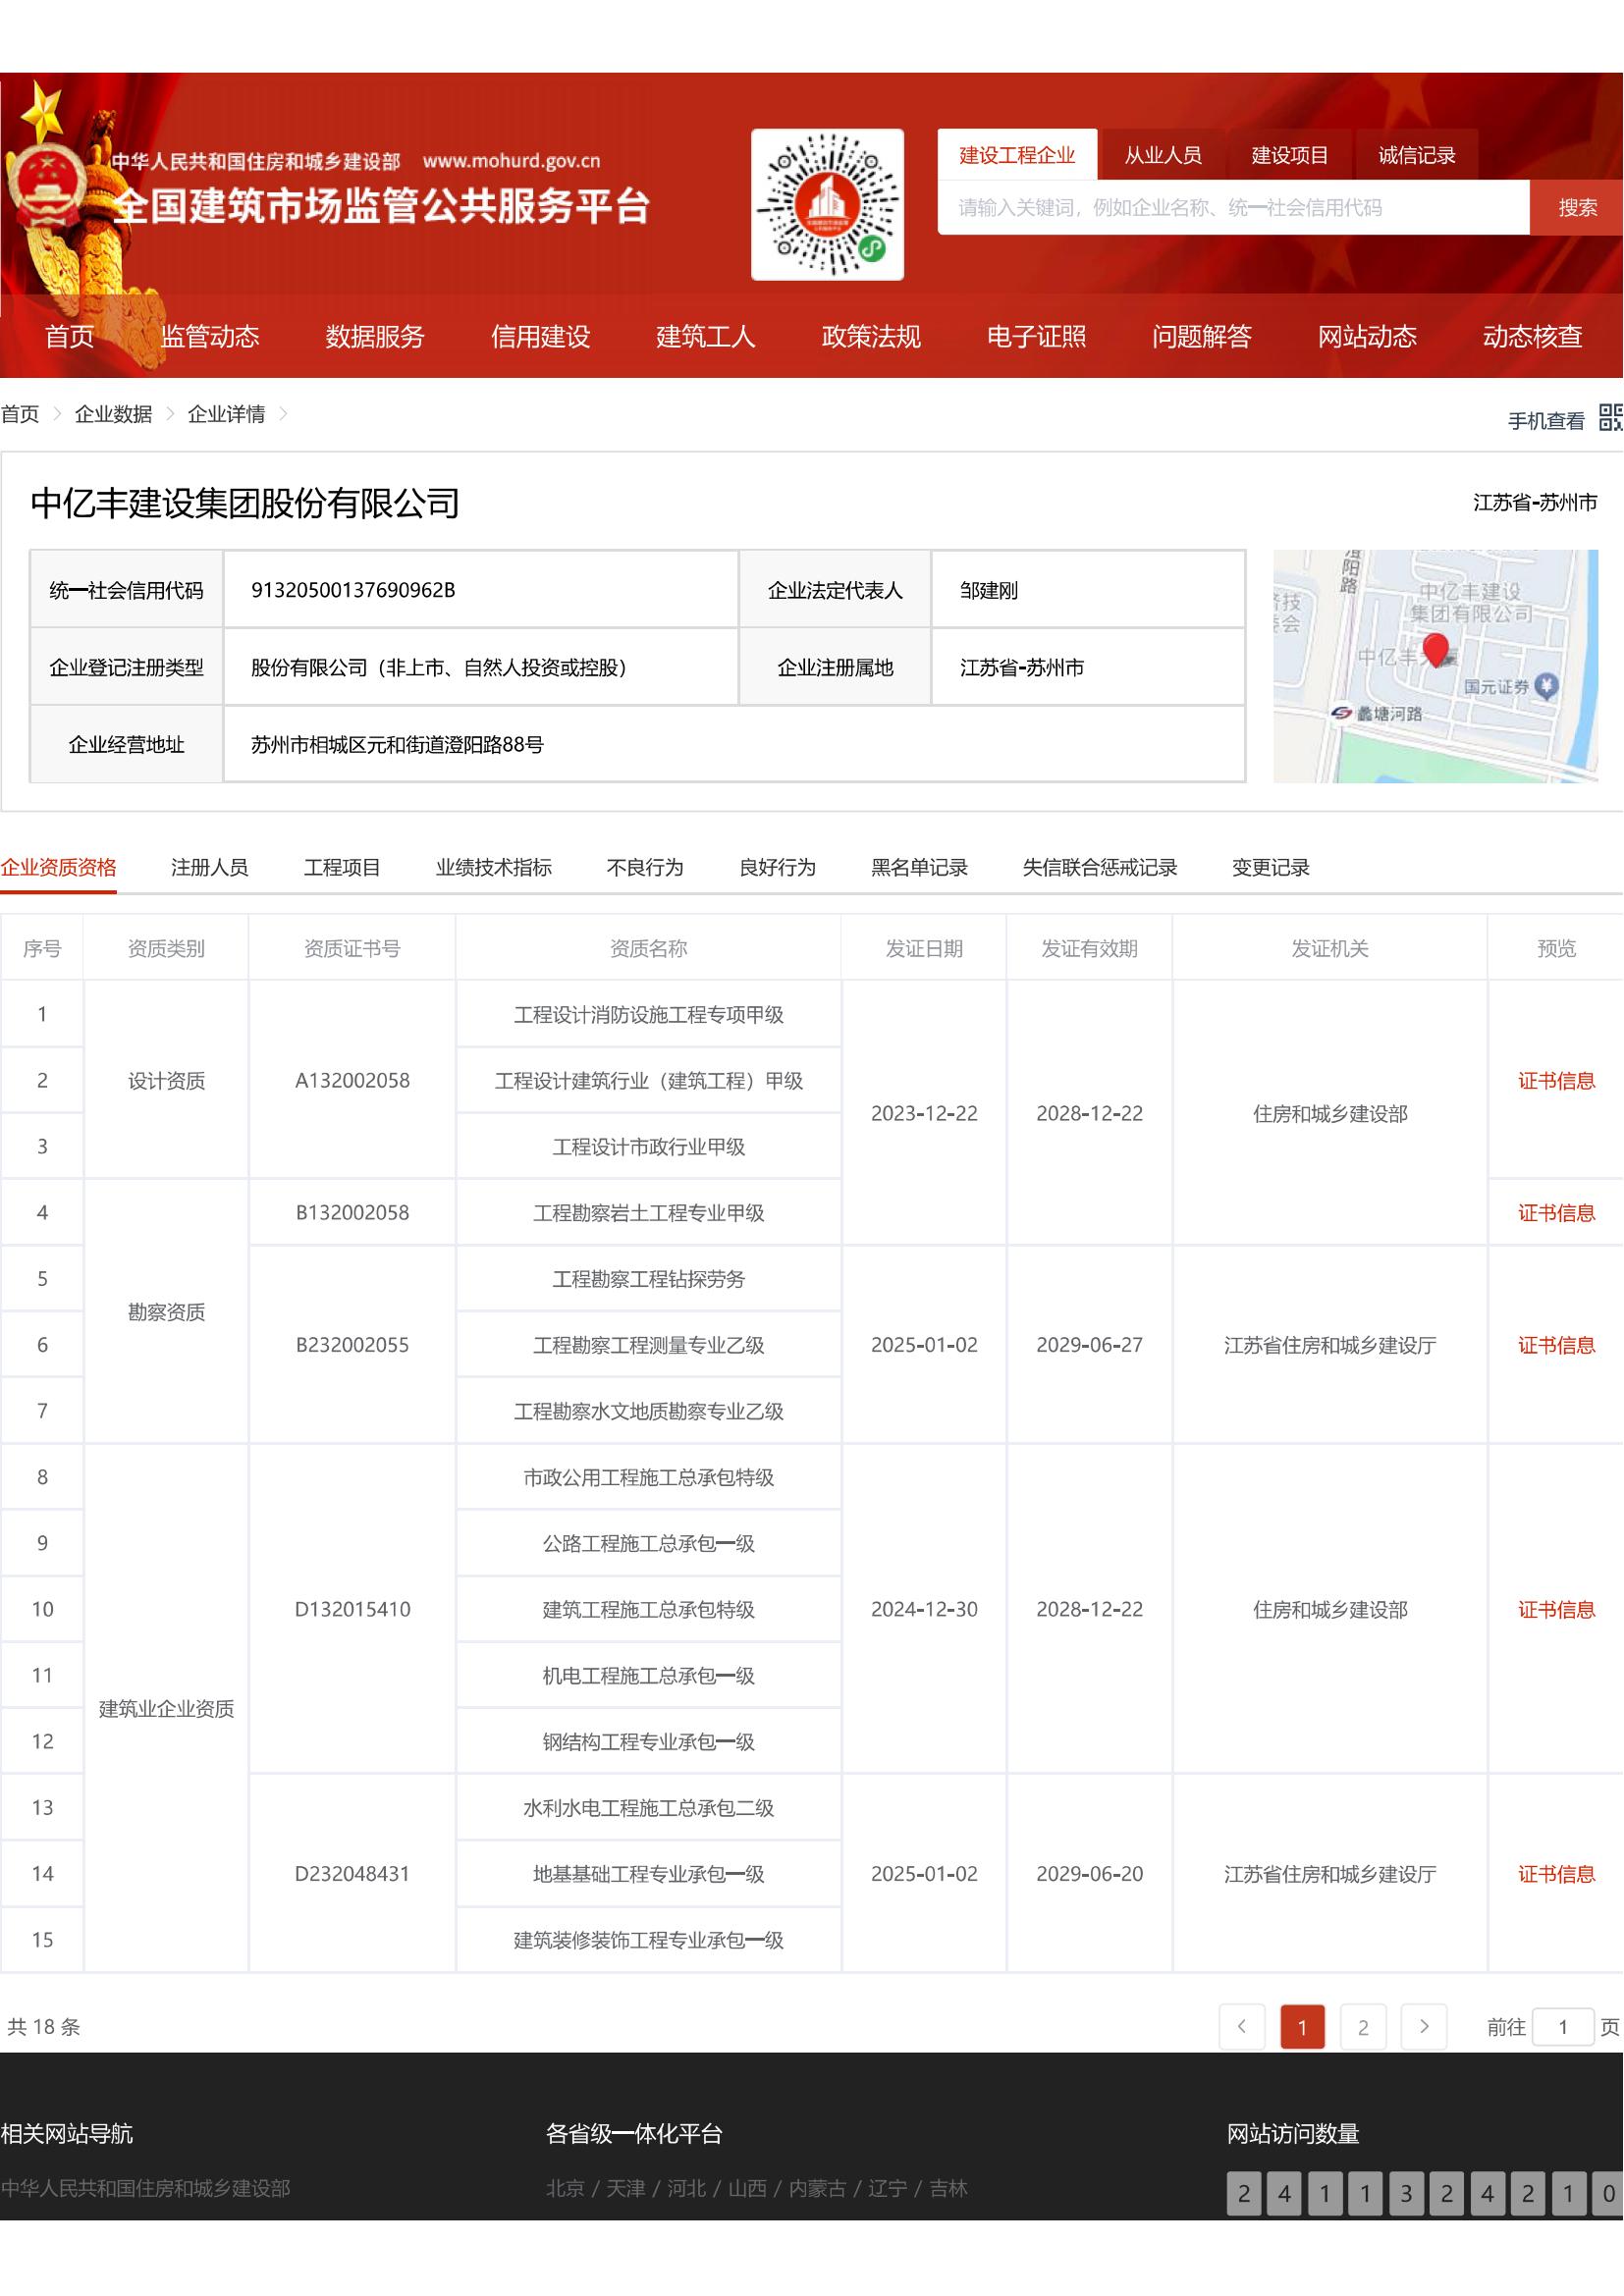This screenshot has height=2296, width=1624.
Task: Click the WeChat QR code in the header
Action: coord(826,205)
